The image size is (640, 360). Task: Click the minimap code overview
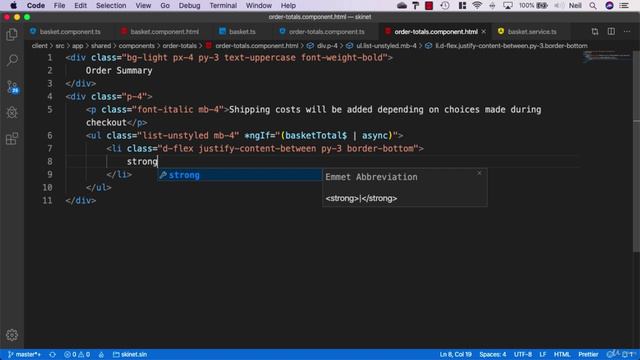point(607,56)
